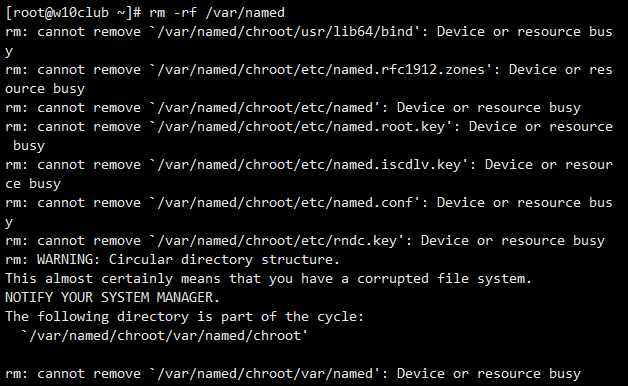Click the named.root.key error line
This screenshot has width=628, height=386.
(x=309, y=136)
